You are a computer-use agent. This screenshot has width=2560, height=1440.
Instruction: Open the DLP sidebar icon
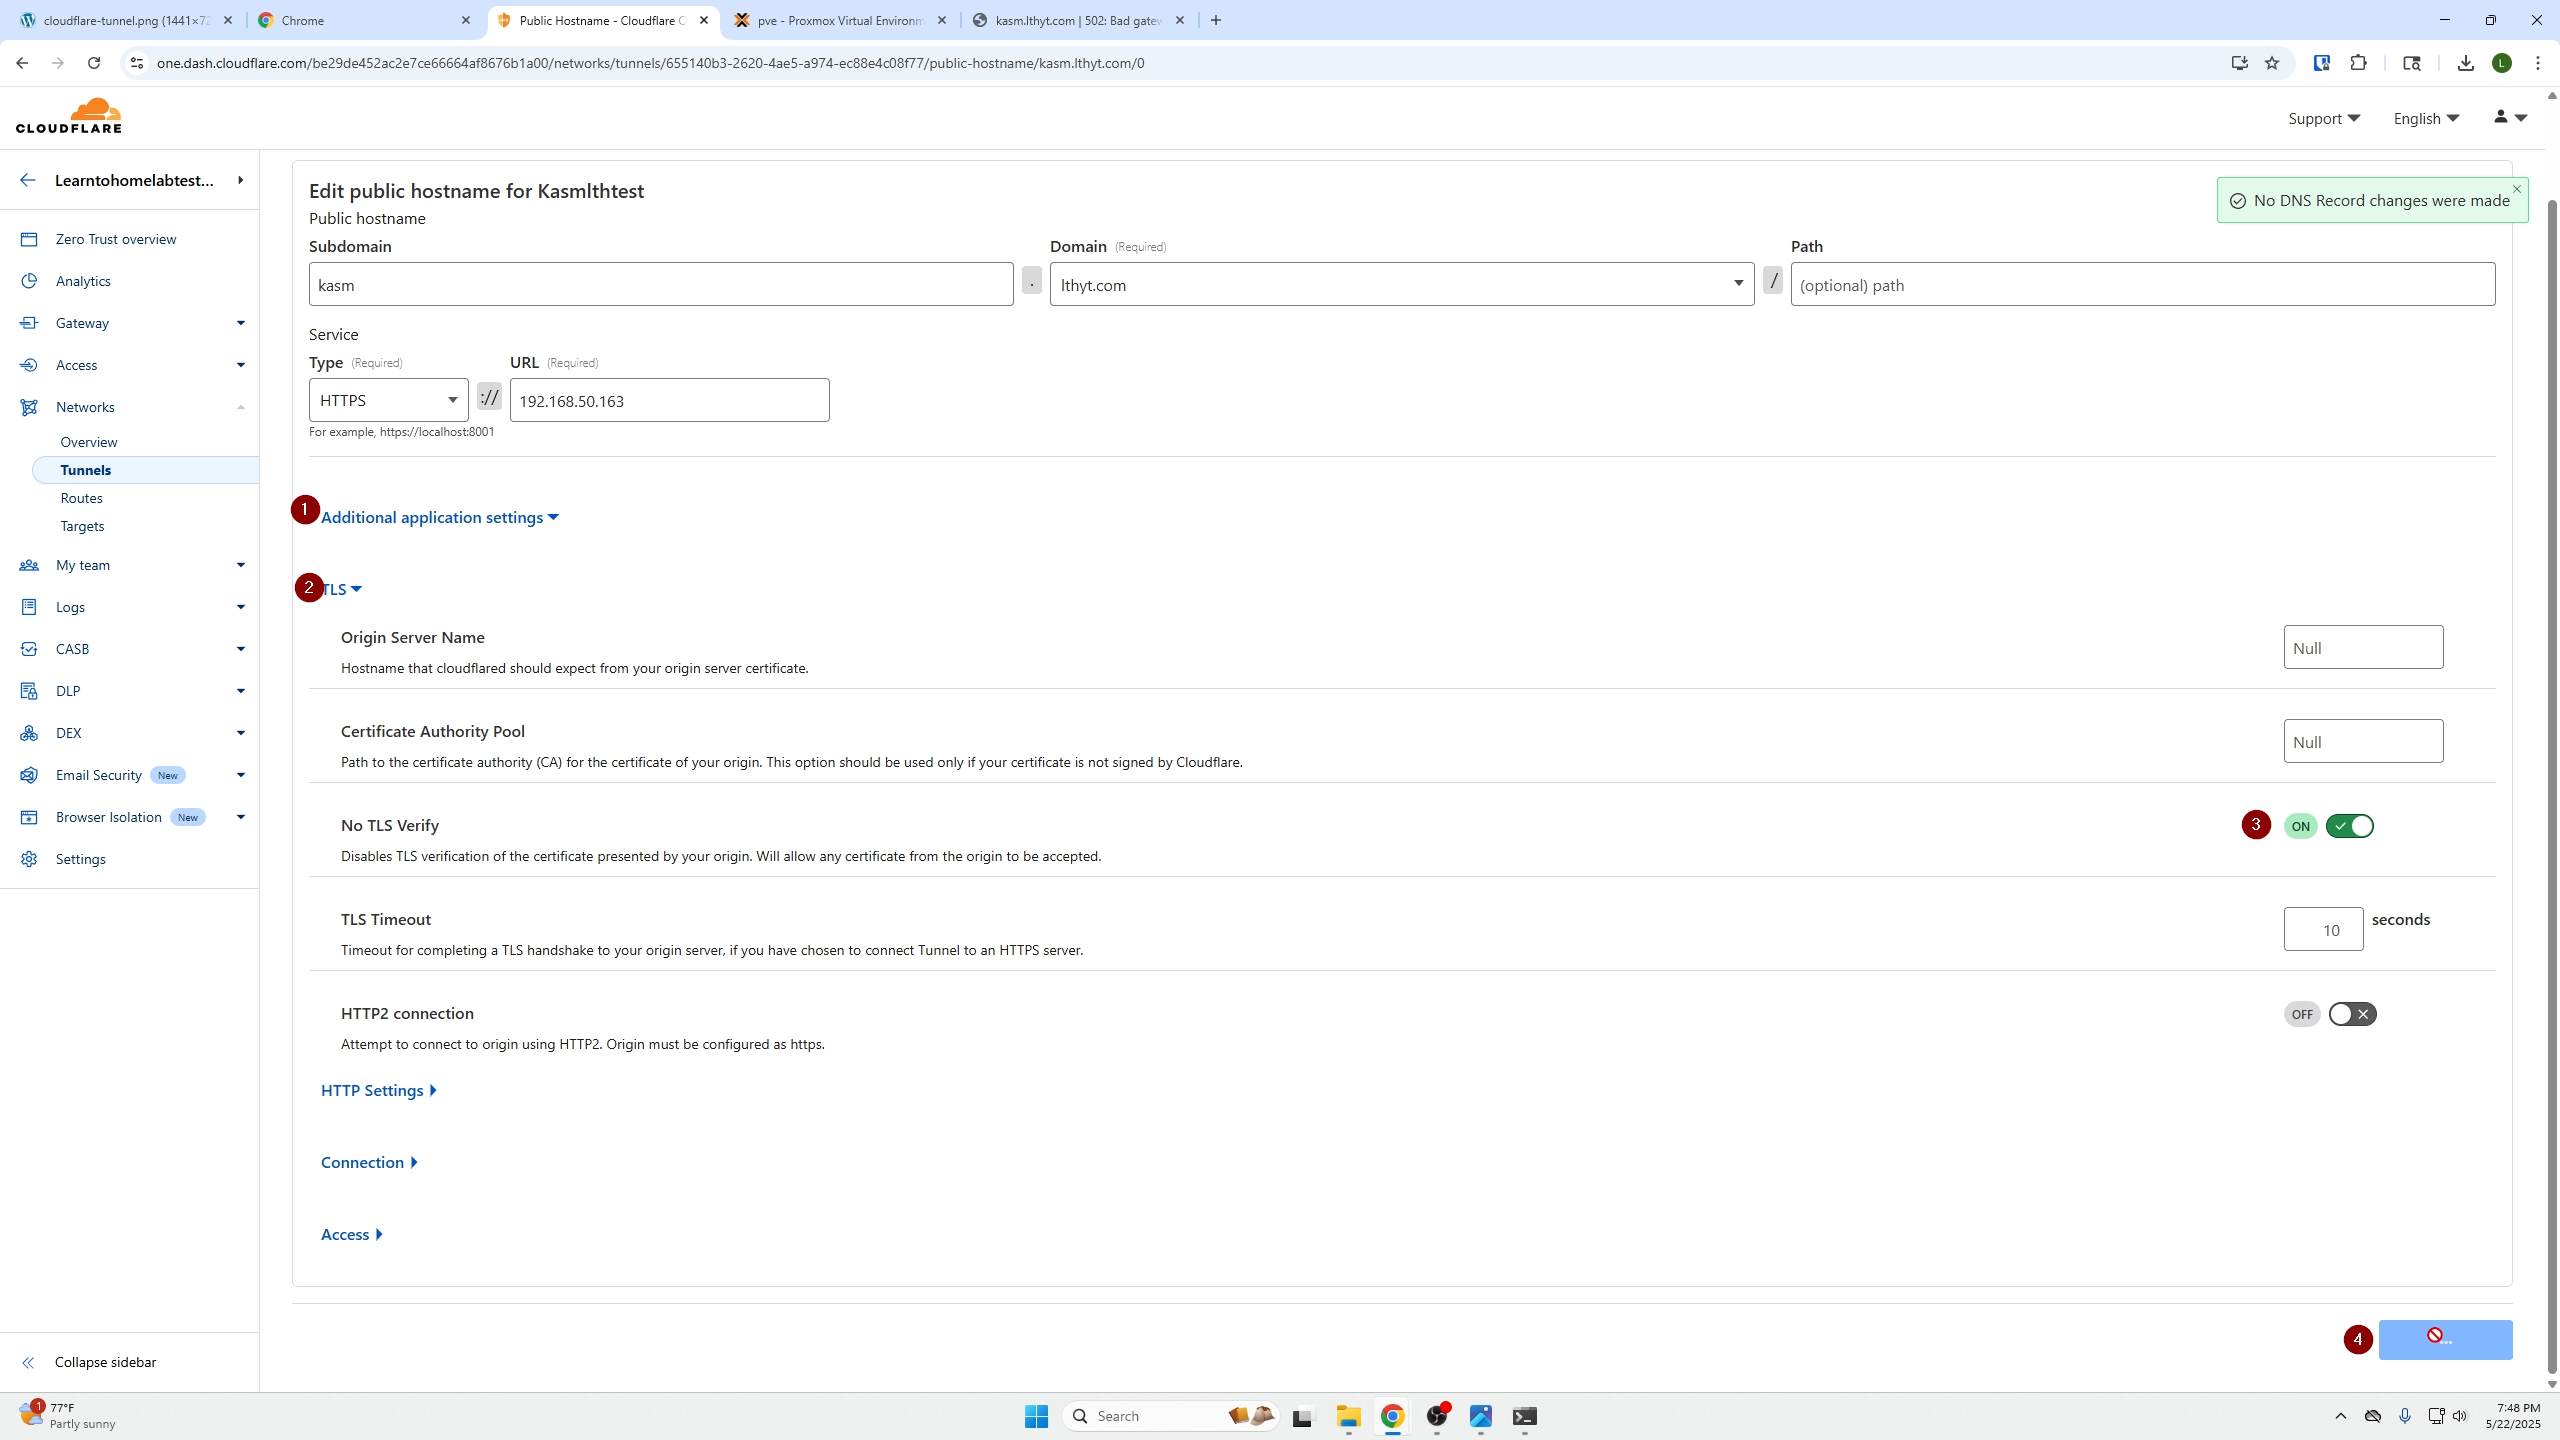31,690
